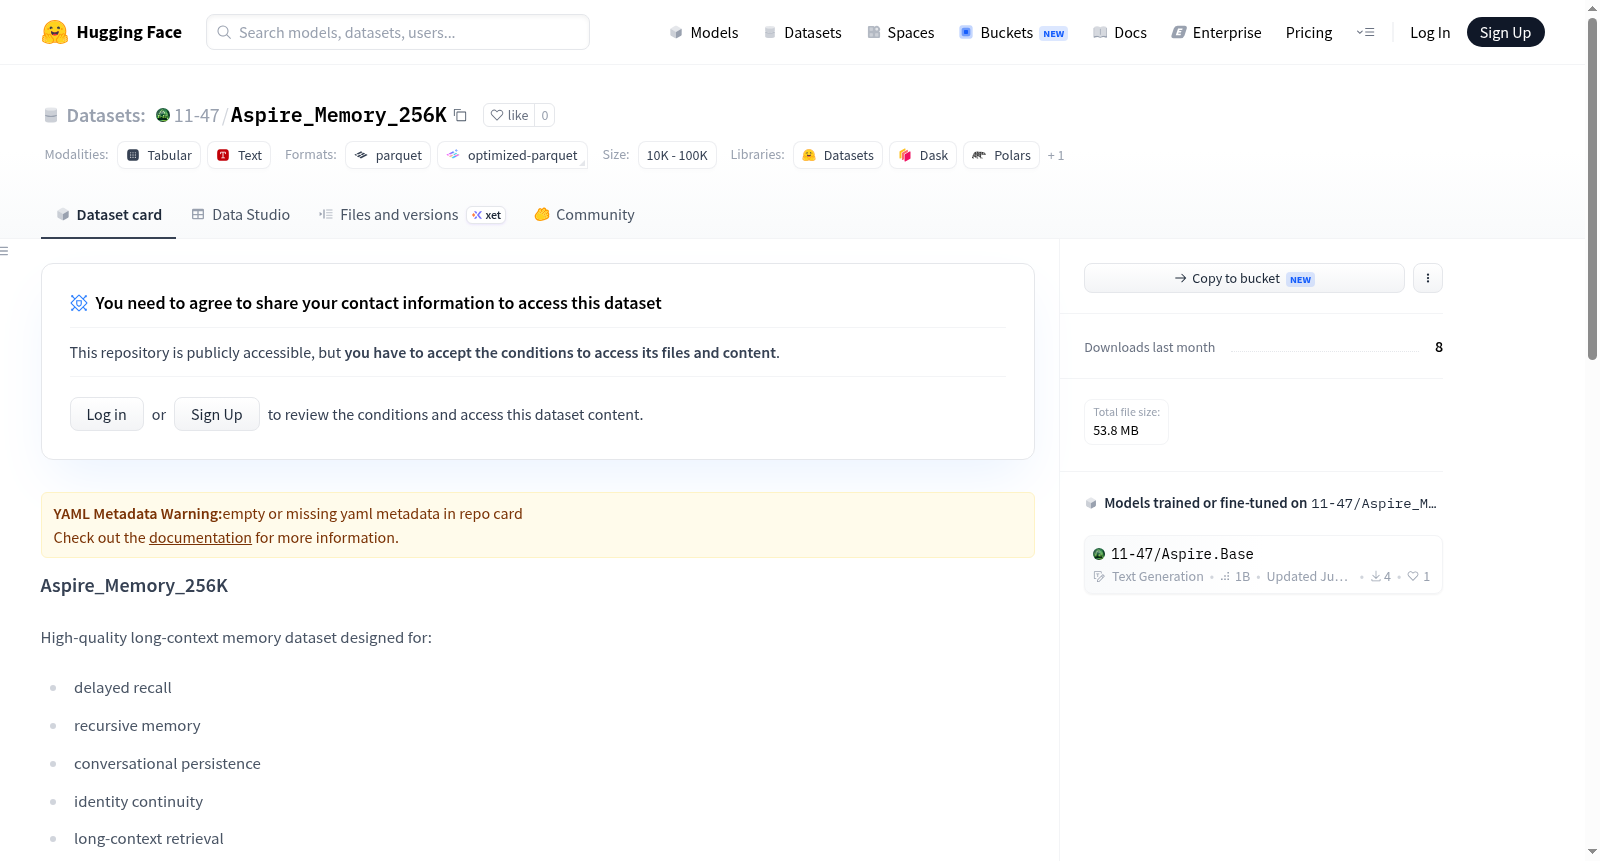
Task: Click the Hugging Face logo icon
Action: pos(55,32)
